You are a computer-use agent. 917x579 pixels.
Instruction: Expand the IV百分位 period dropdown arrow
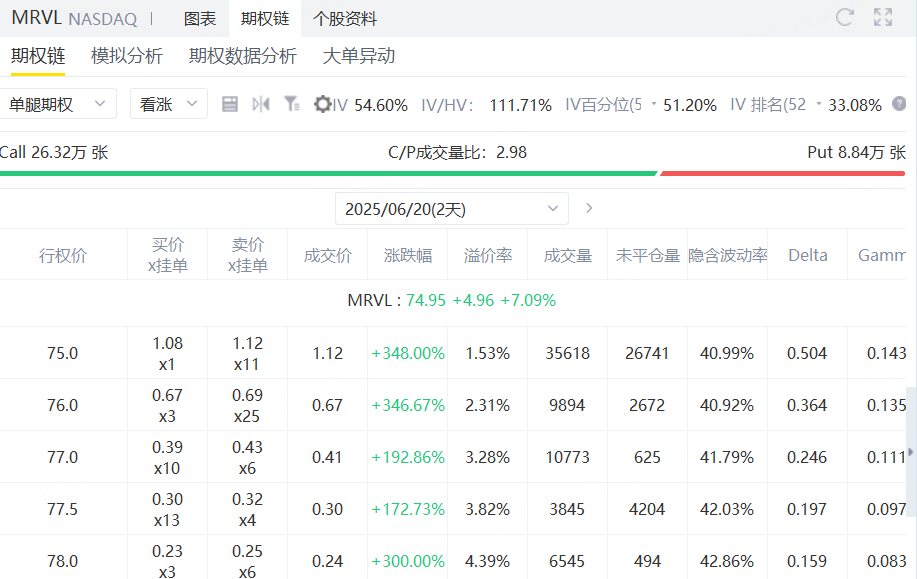(654, 104)
